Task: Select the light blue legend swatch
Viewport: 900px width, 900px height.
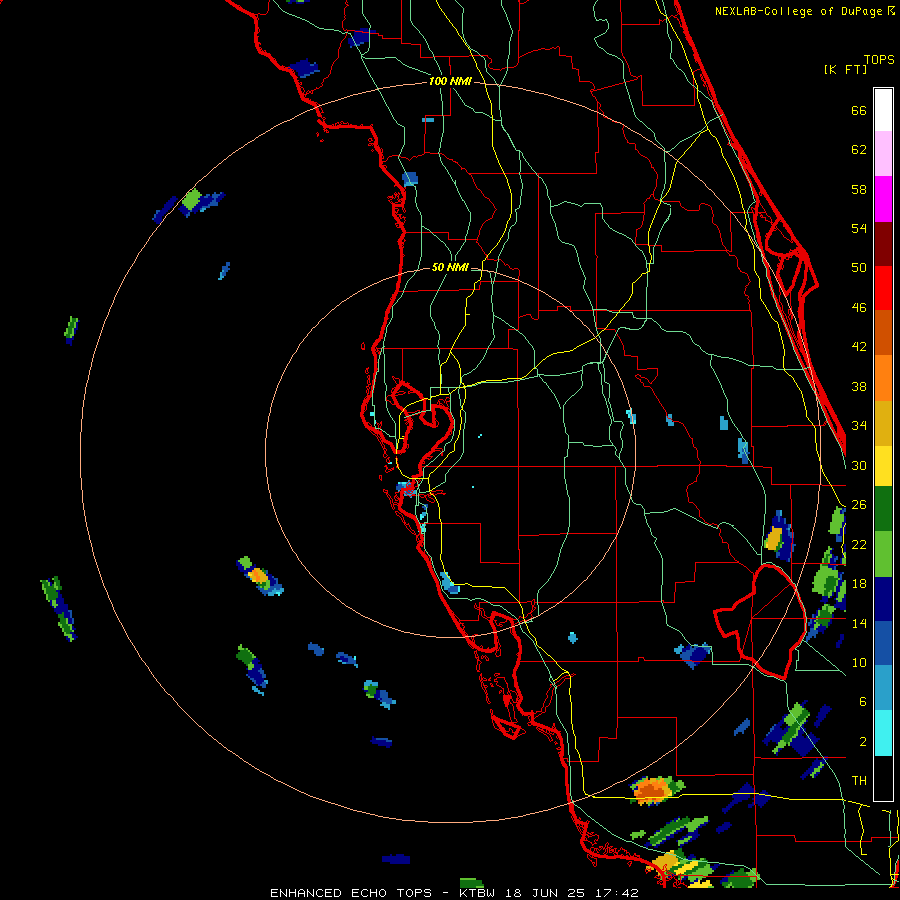Action: (x=883, y=687)
